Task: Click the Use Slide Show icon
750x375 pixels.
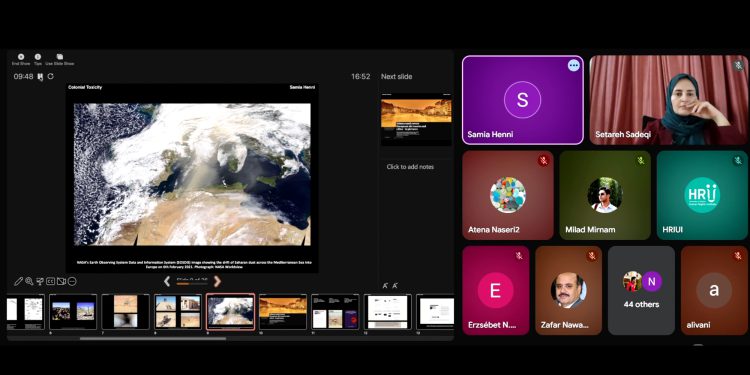Action: [60, 56]
